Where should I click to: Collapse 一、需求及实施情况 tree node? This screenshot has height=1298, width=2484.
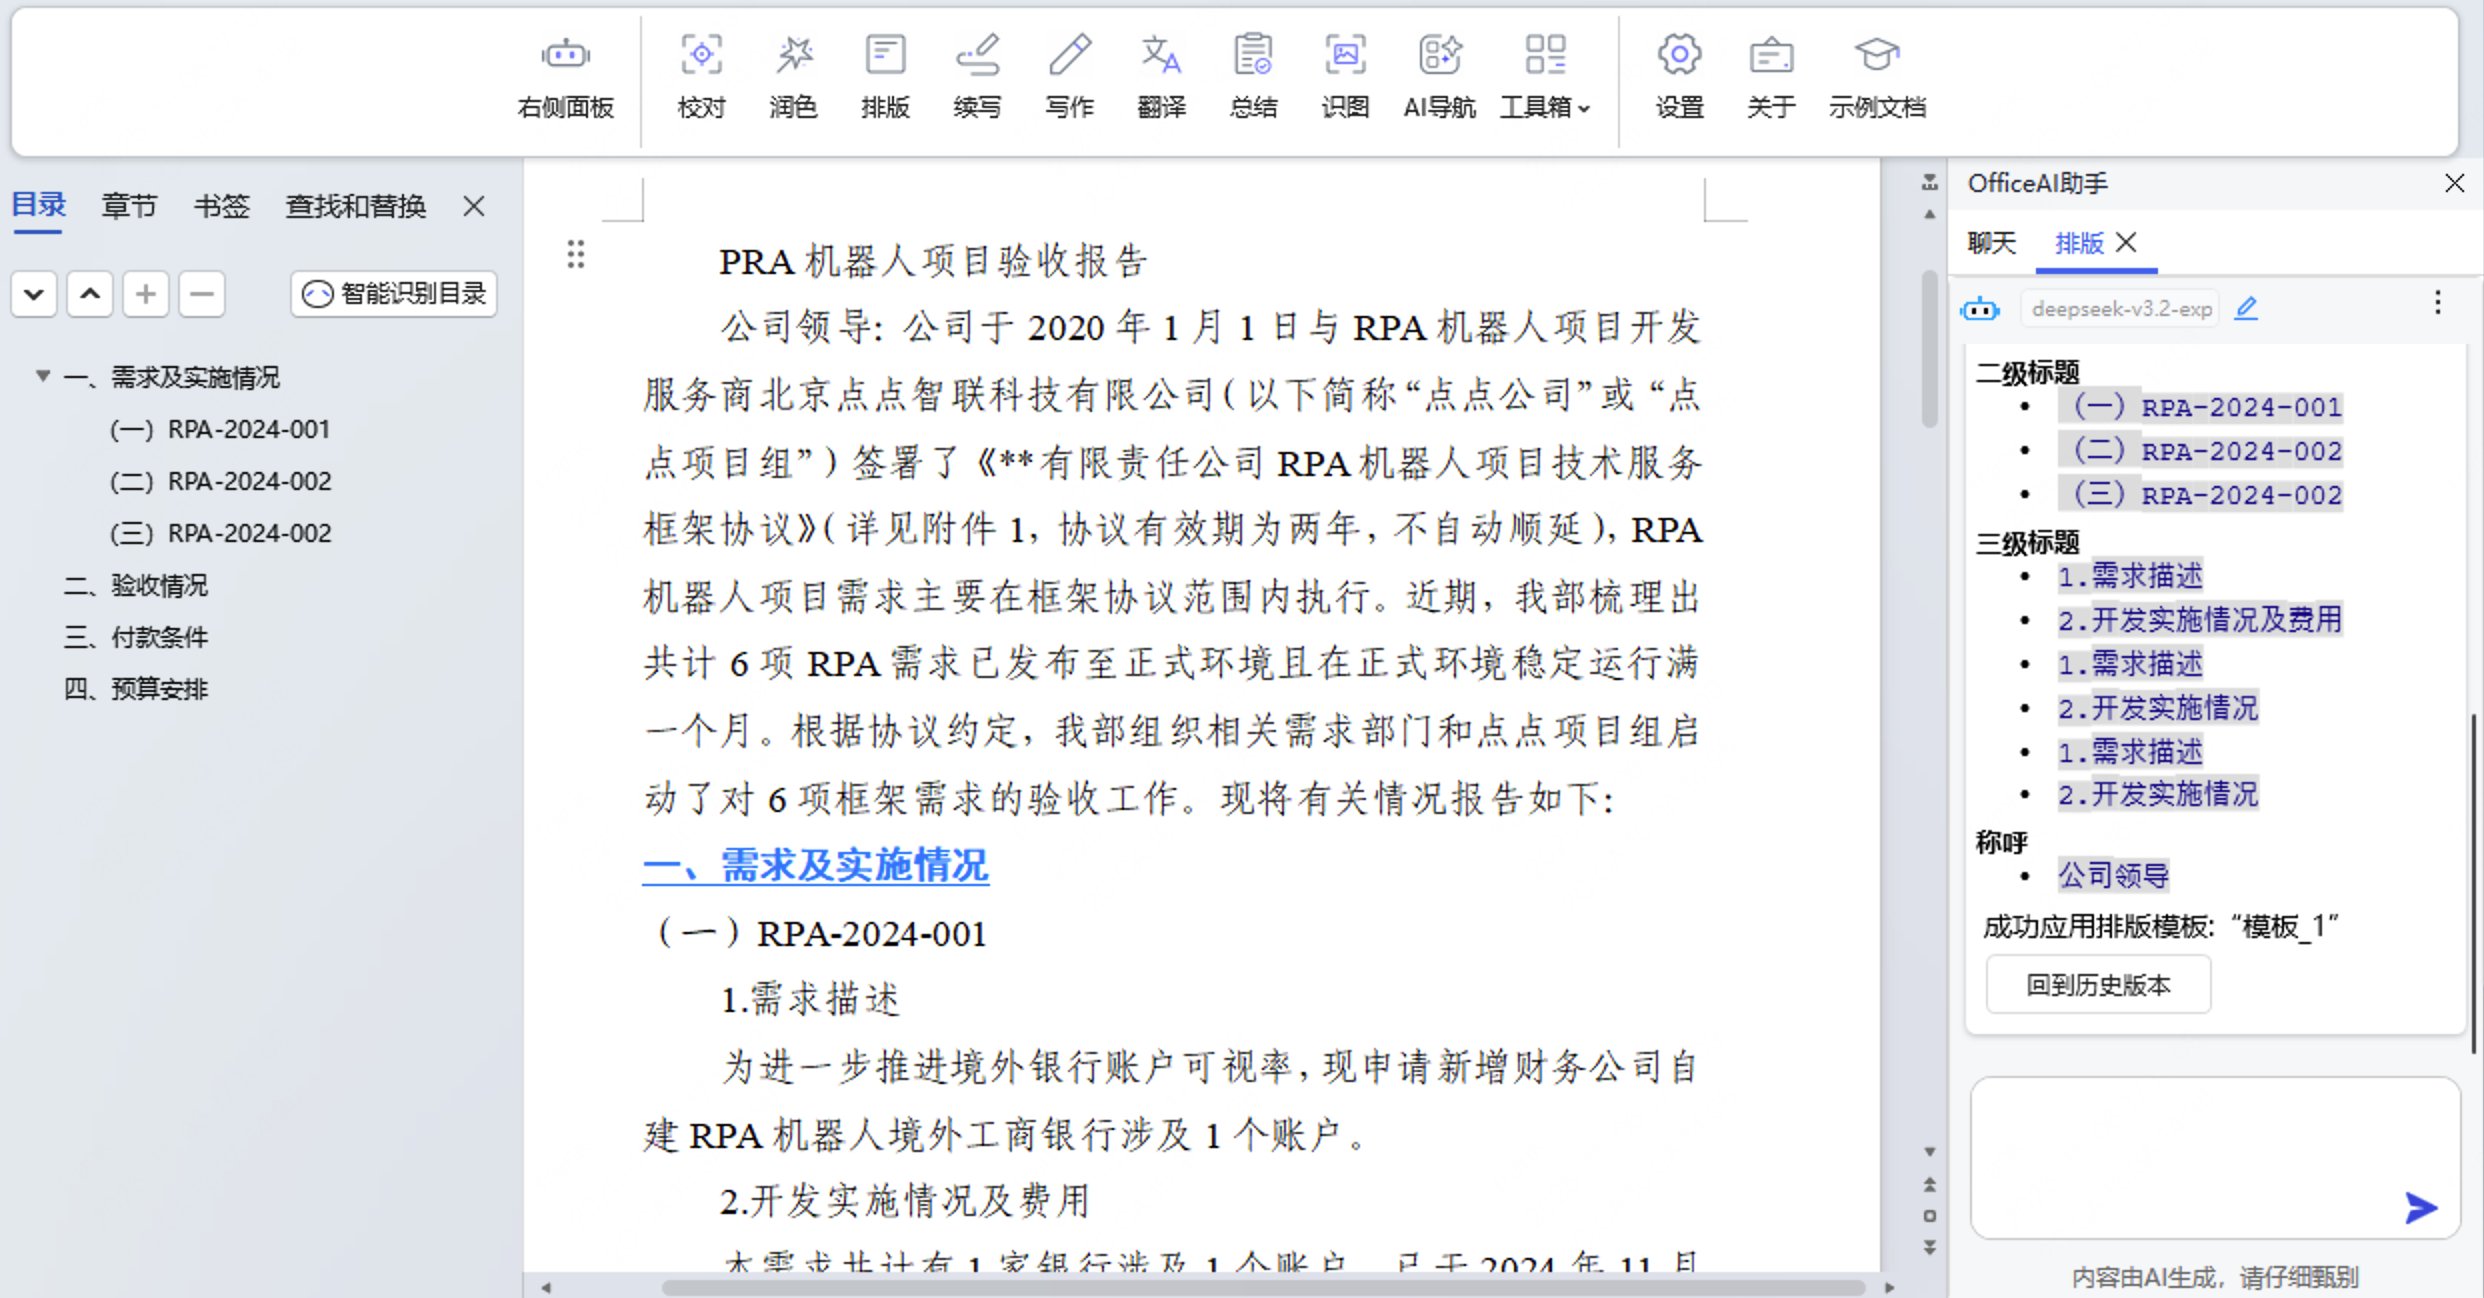click(43, 376)
